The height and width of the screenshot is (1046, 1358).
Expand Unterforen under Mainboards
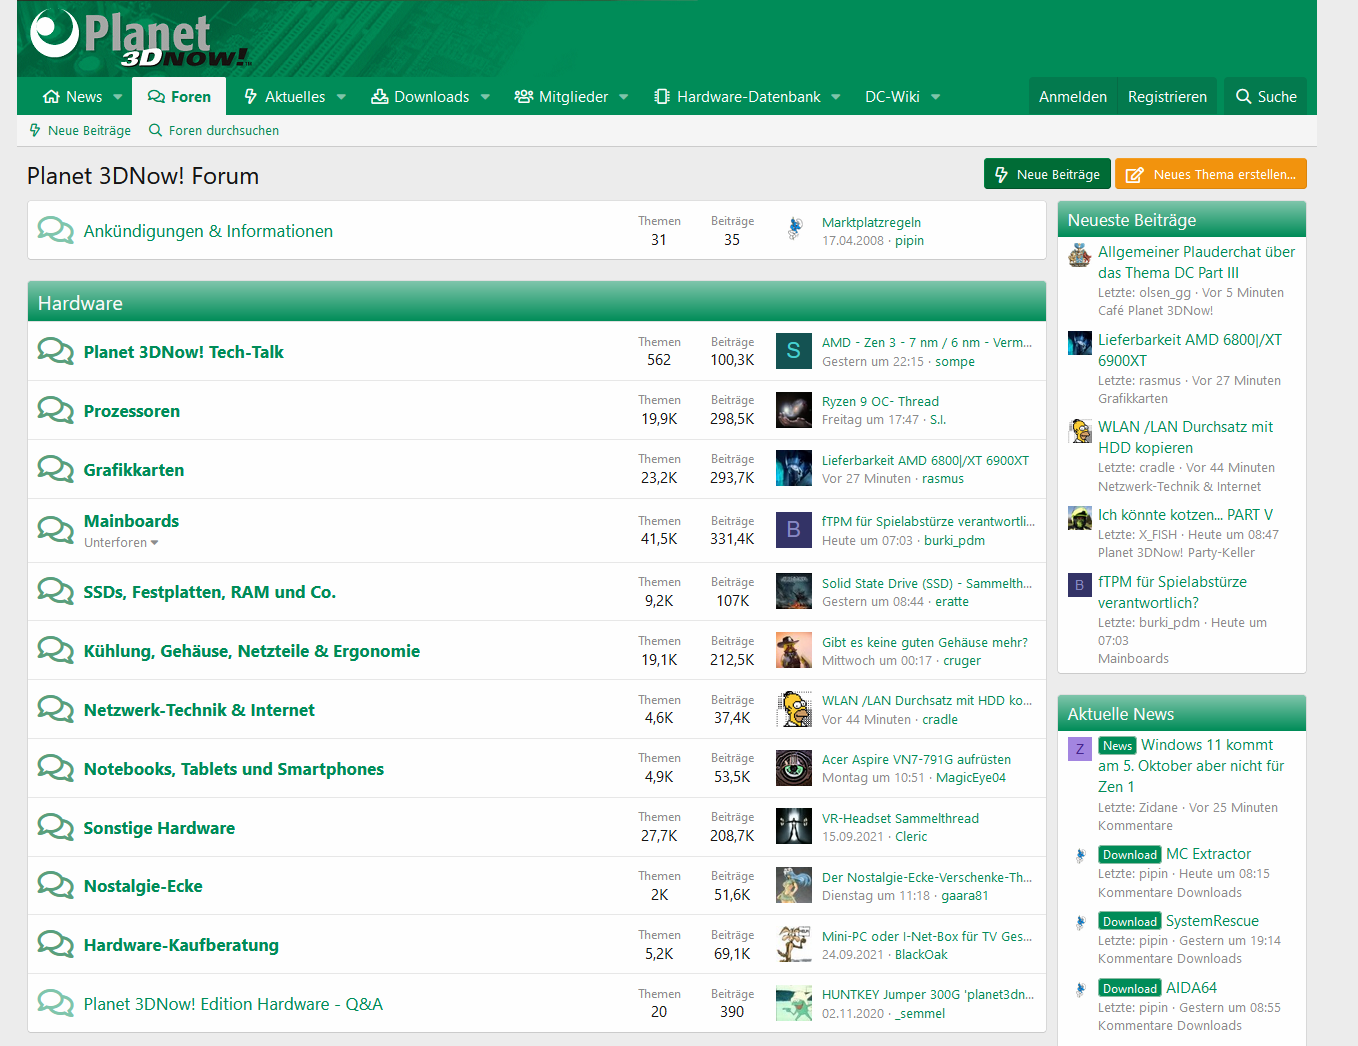pos(121,542)
